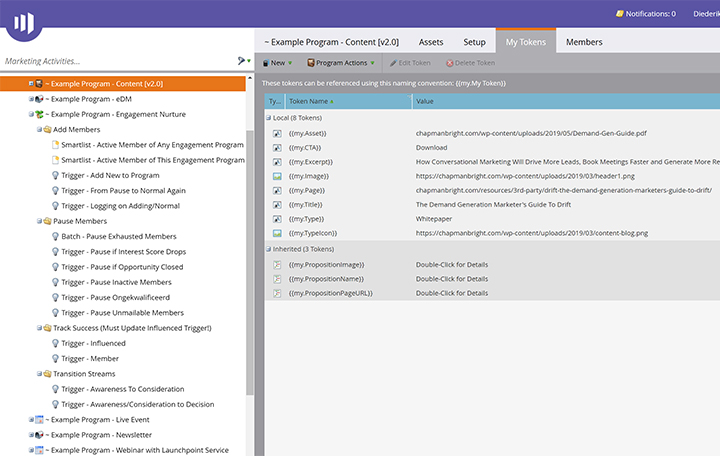Focus the Marketing Activities search field
Image resolution: width=720 pixels, height=456 pixels.
click(x=118, y=61)
